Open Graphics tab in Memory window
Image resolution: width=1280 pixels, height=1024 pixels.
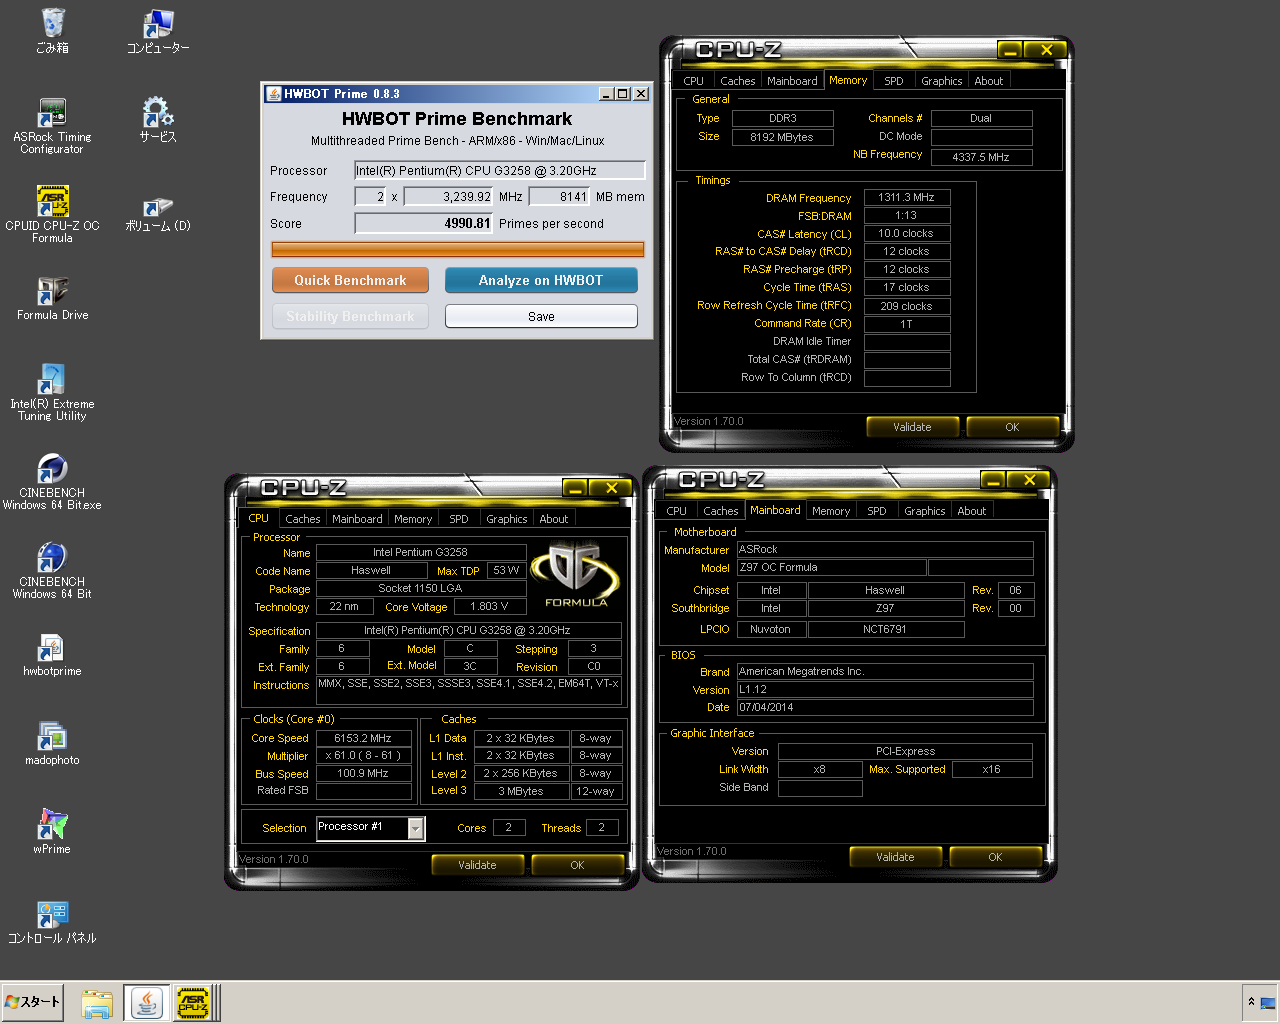pyautogui.click(x=941, y=81)
